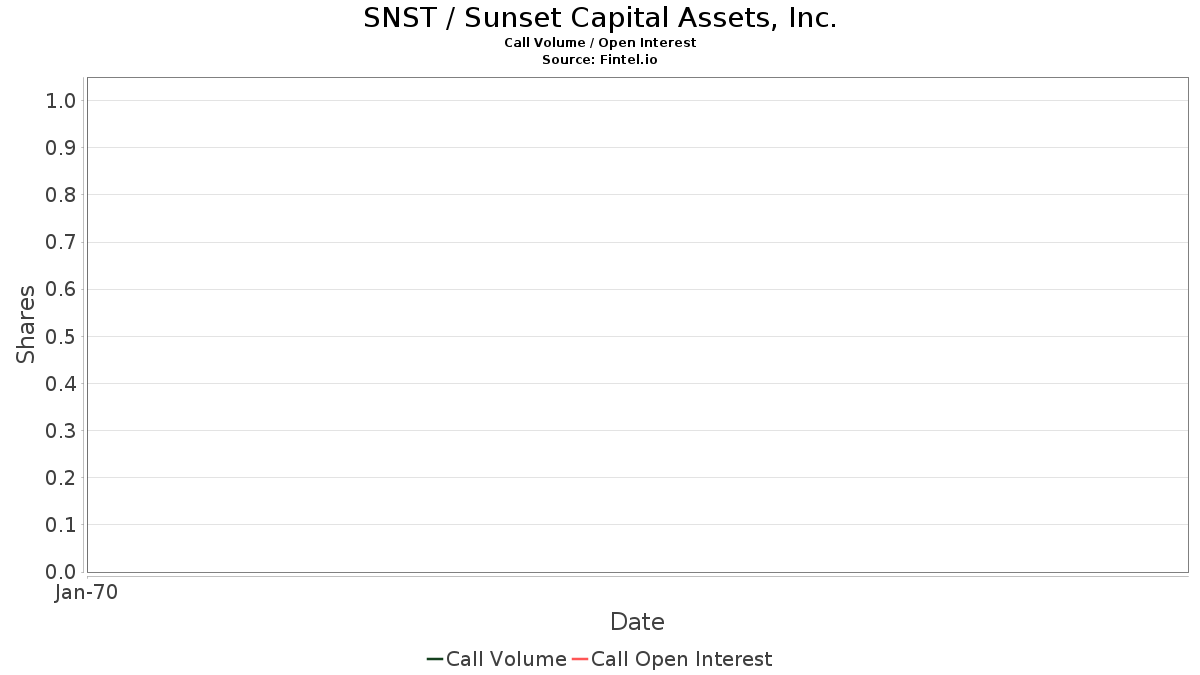Click the red Call Open Interest line swatch
This screenshot has width=1200, height=675.
click(579, 659)
